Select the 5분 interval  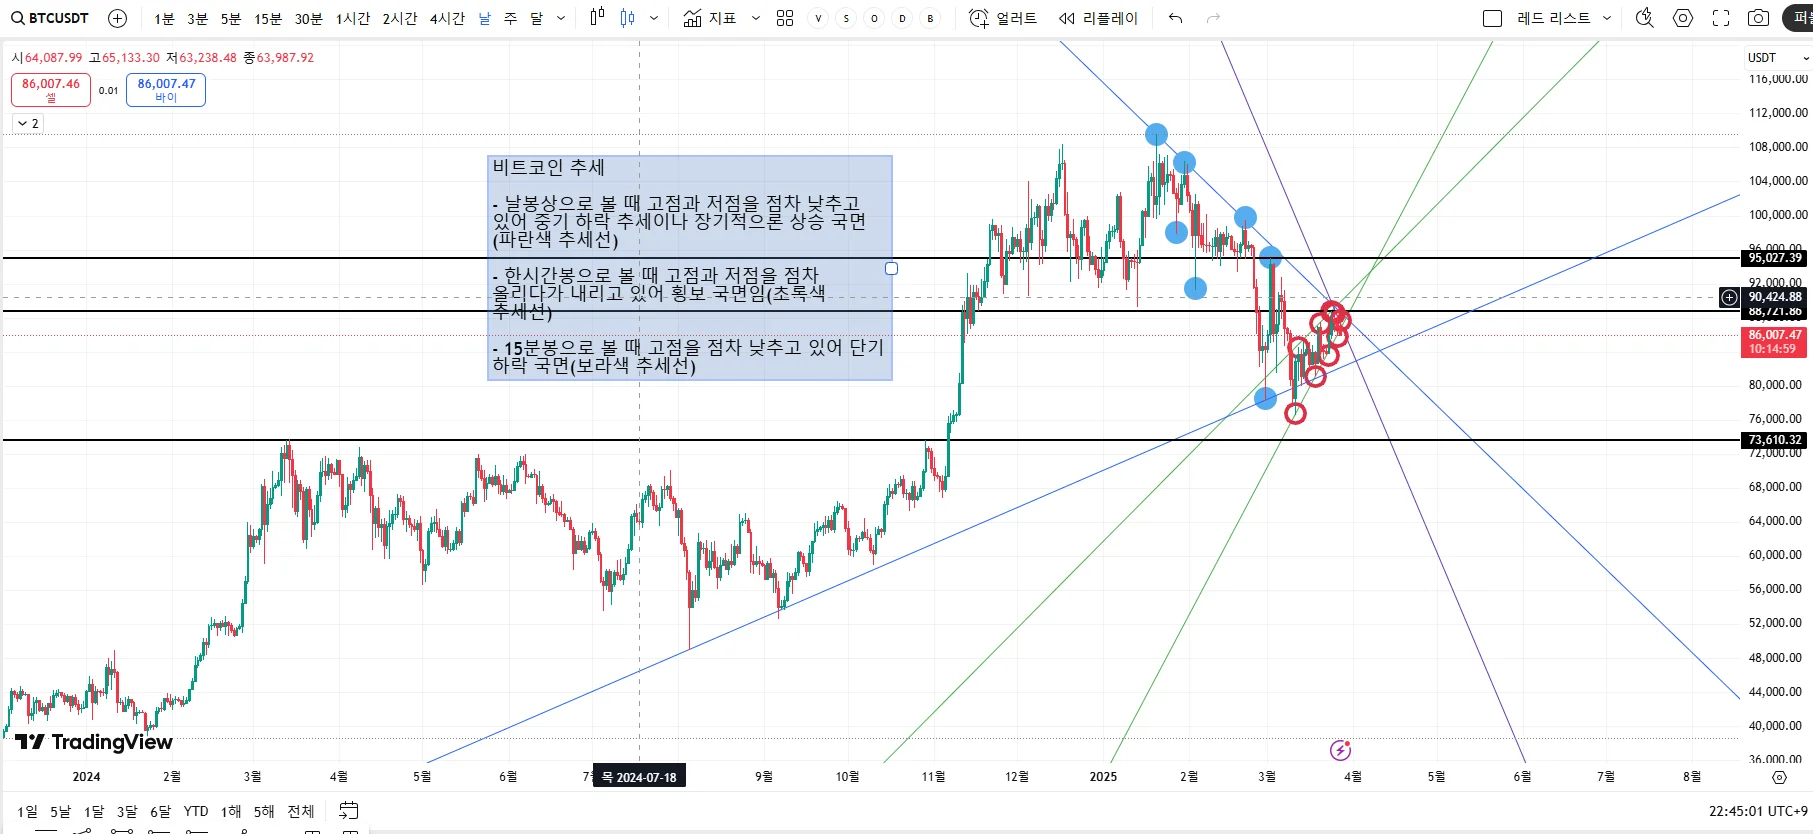(x=231, y=18)
